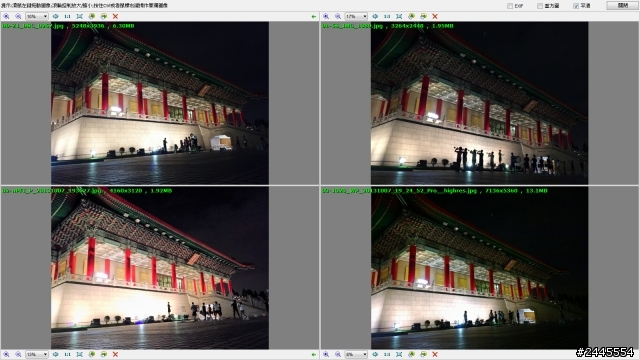
Task: Remove bottom-left image with red X
Action: [x=116, y=354]
